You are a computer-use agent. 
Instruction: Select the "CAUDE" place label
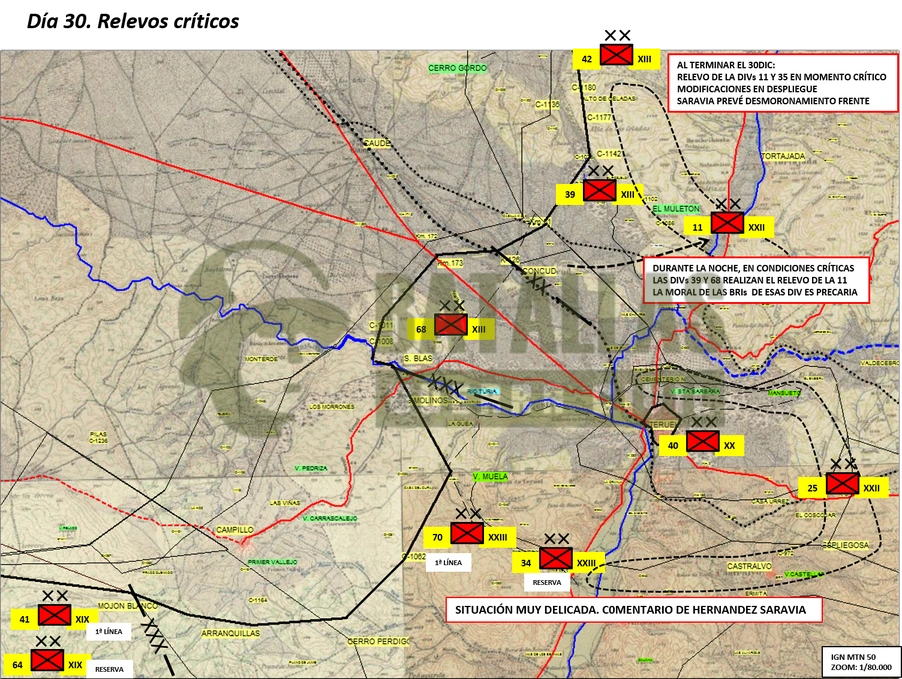click(377, 143)
